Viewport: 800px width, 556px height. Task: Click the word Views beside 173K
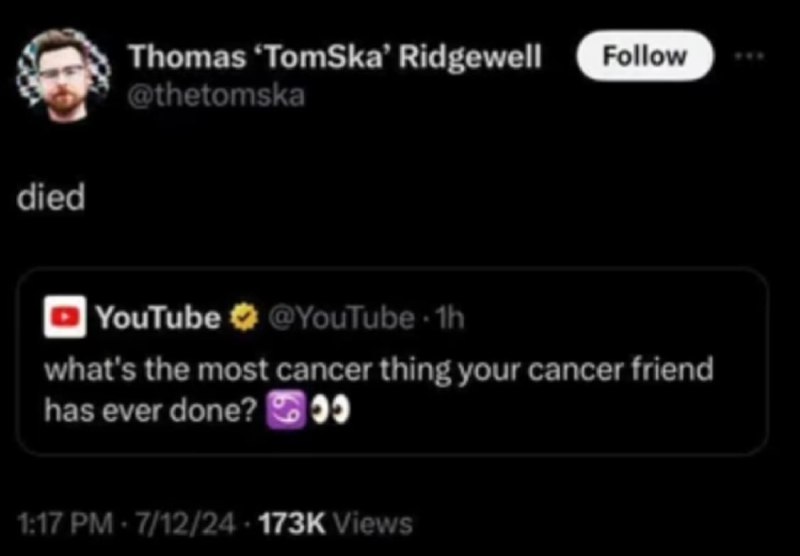[x=372, y=523]
